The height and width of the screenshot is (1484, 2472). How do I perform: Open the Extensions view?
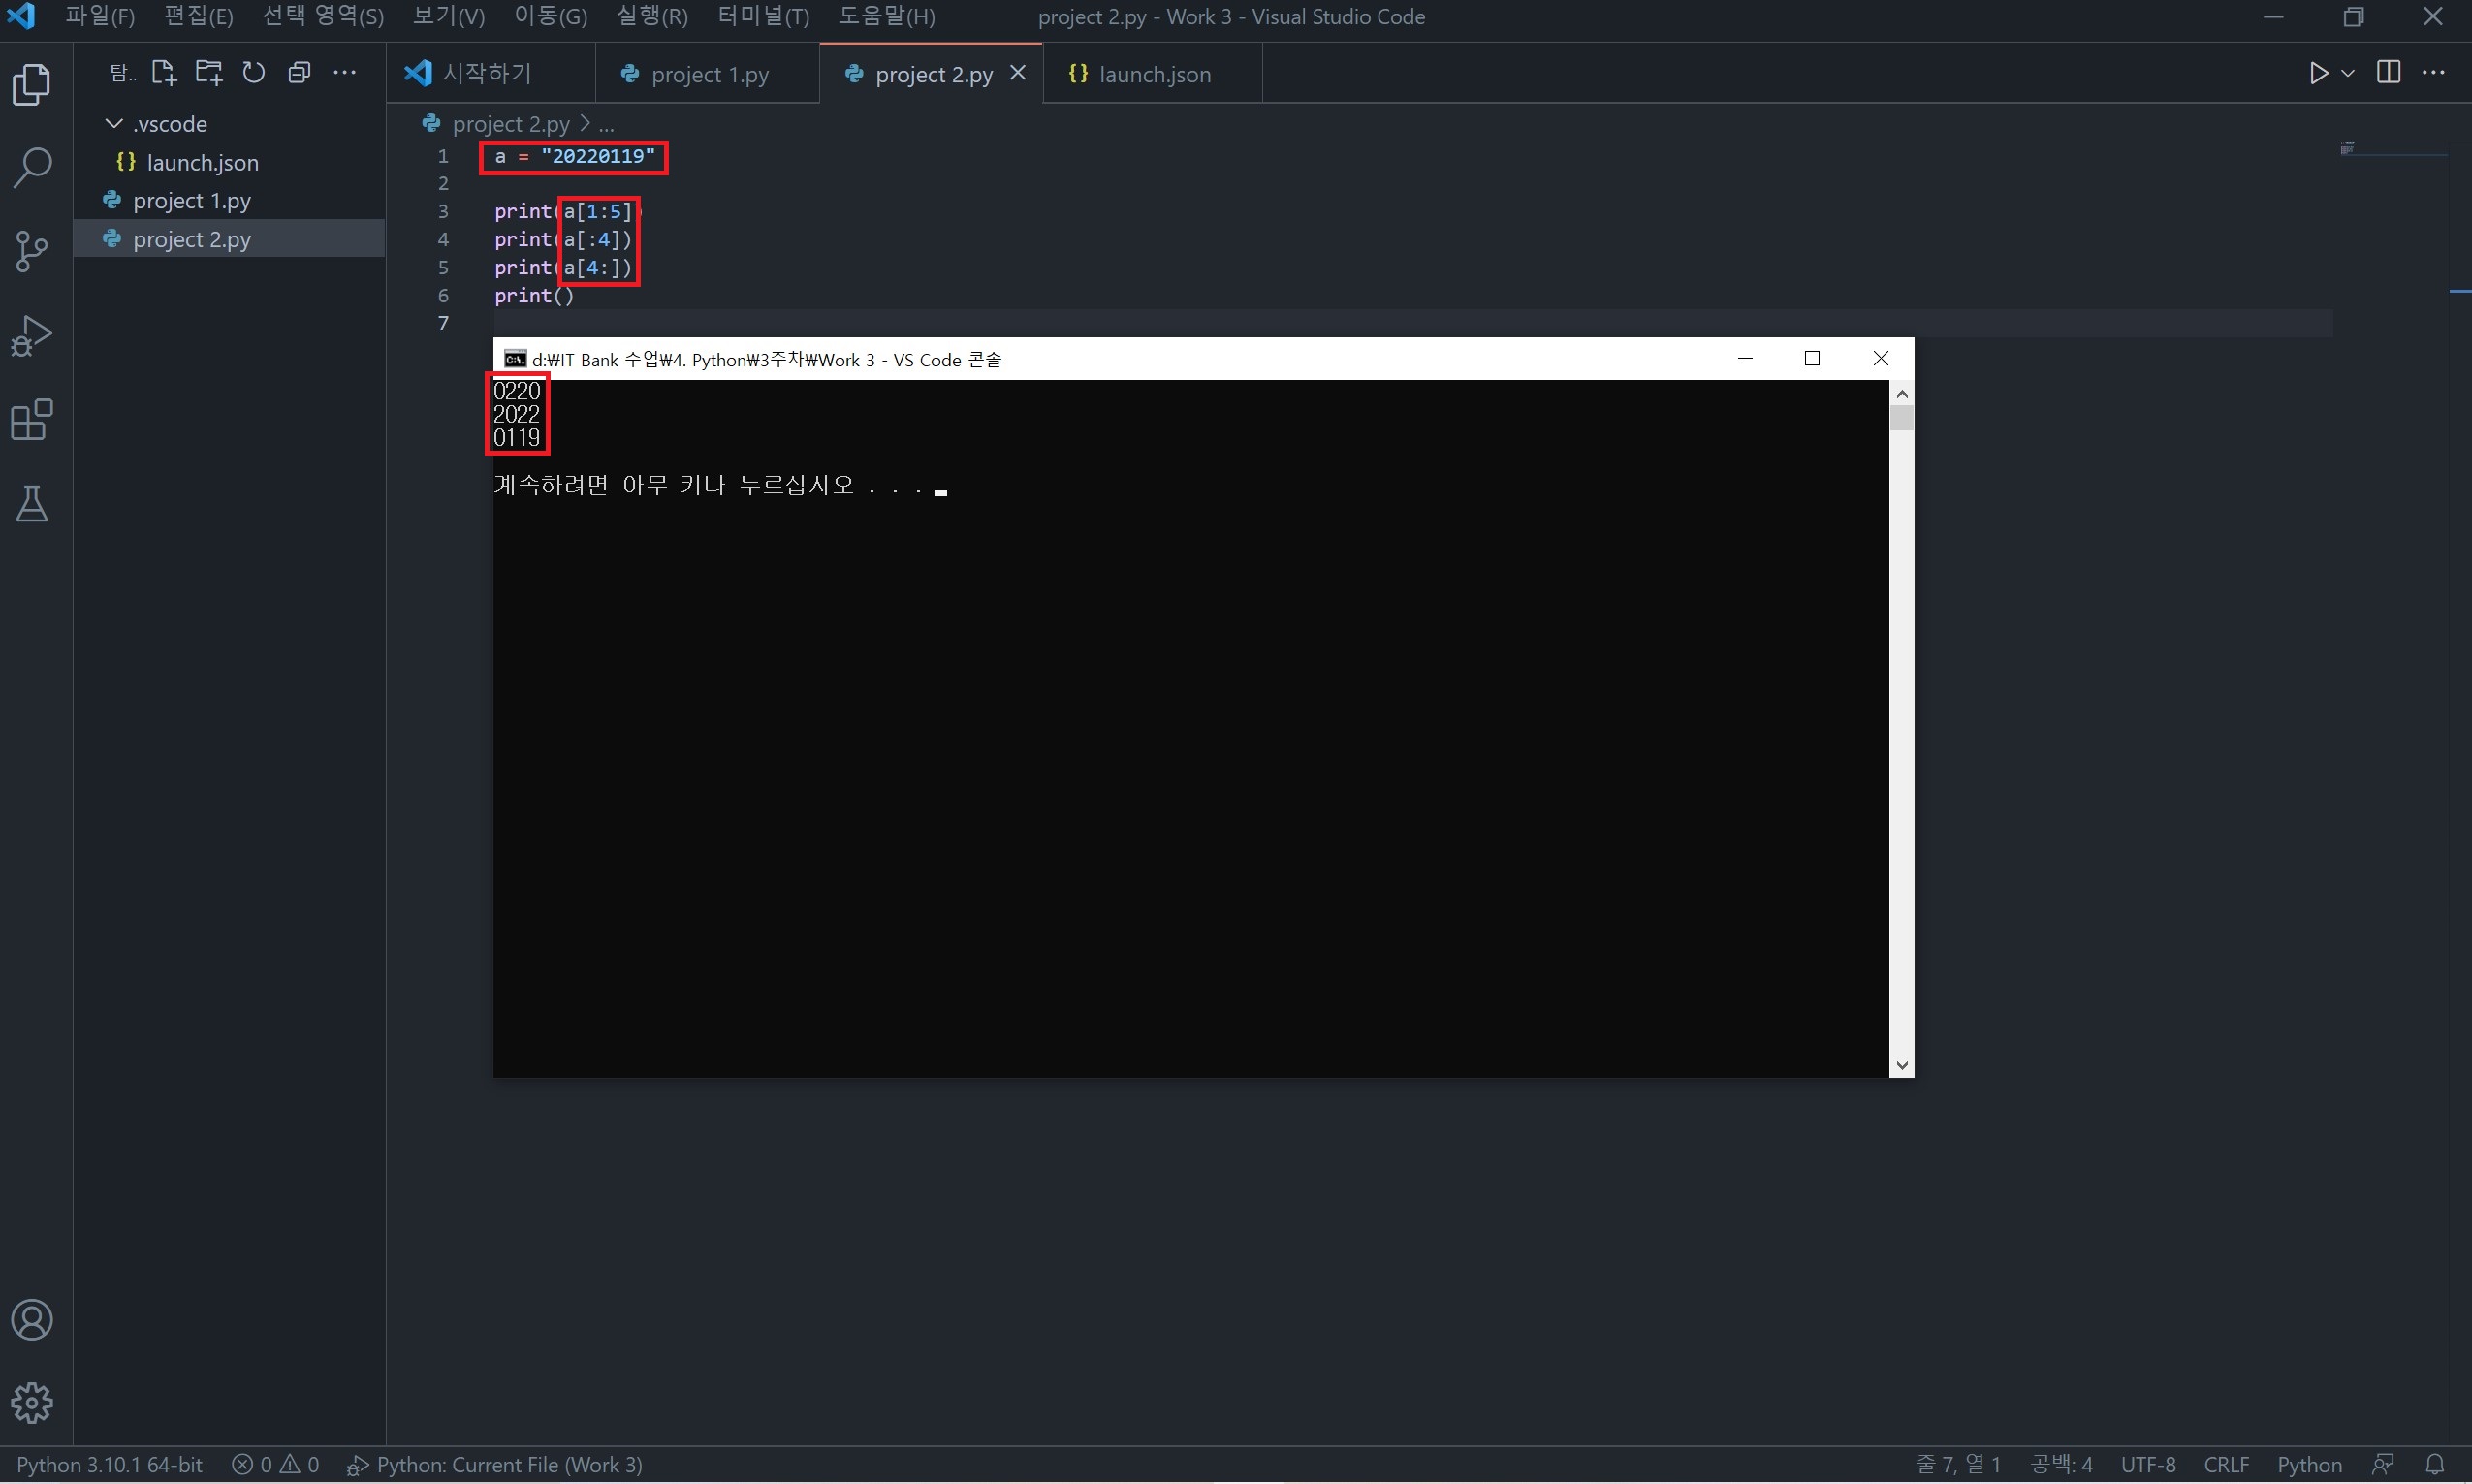pyautogui.click(x=32, y=420)
